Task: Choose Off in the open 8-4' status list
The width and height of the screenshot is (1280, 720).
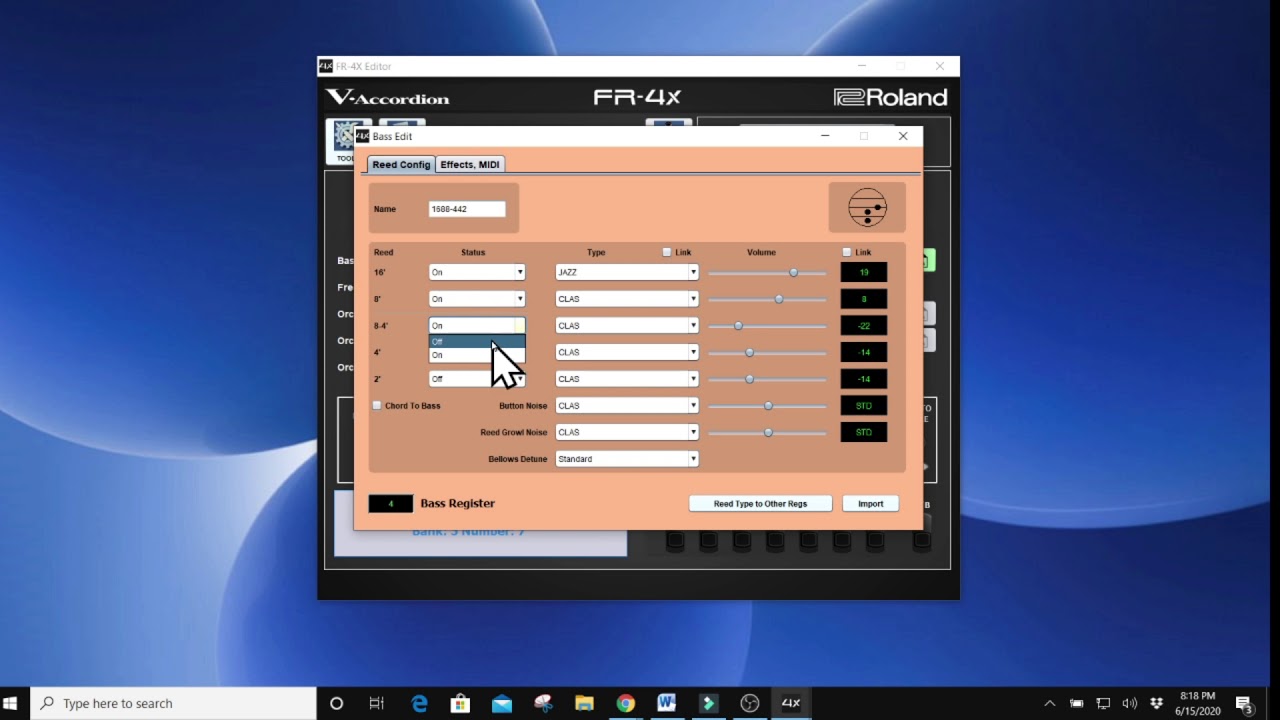Action: point(477,342)
